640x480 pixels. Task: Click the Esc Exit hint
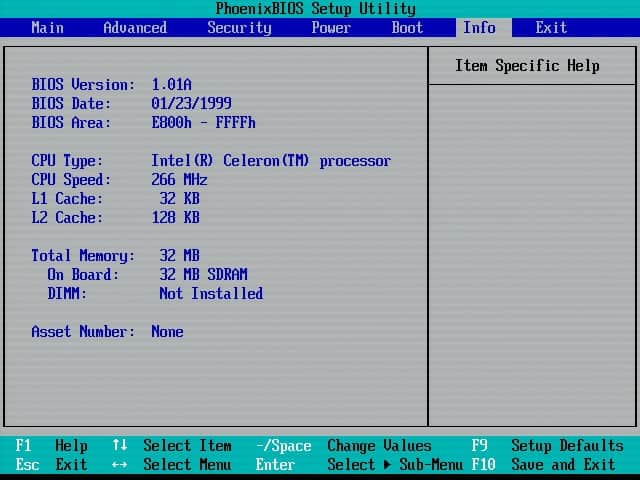(51, 464)
